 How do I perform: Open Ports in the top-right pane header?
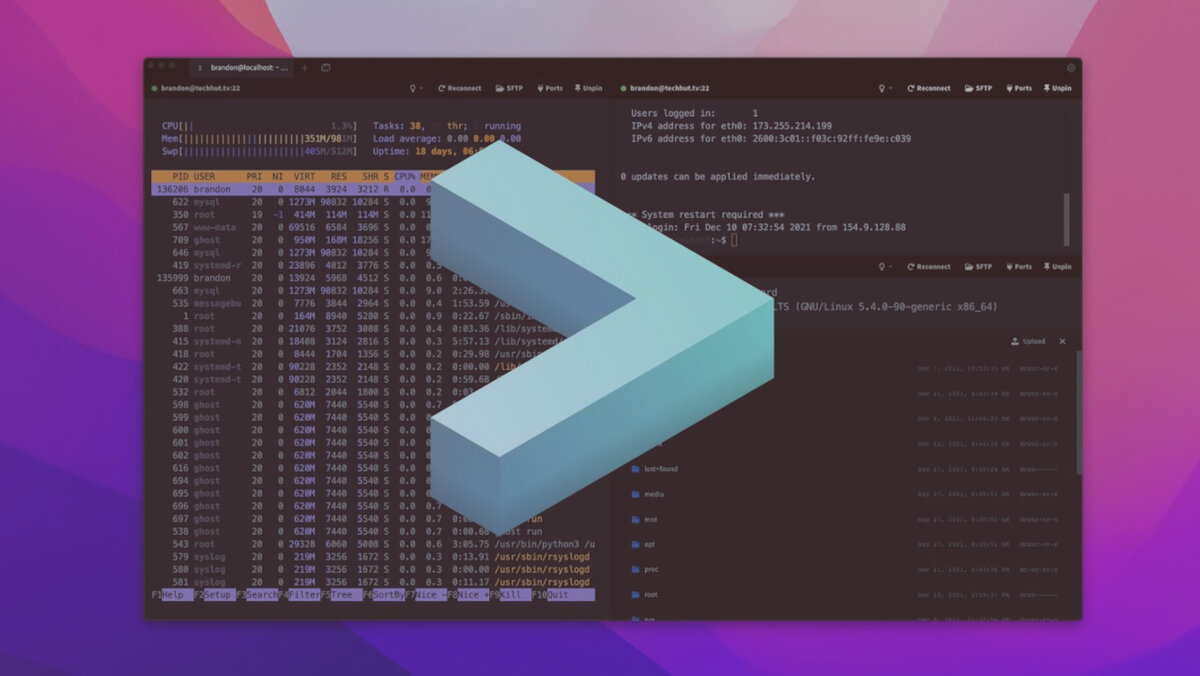pyautogui.click(x=1019, y=88)
